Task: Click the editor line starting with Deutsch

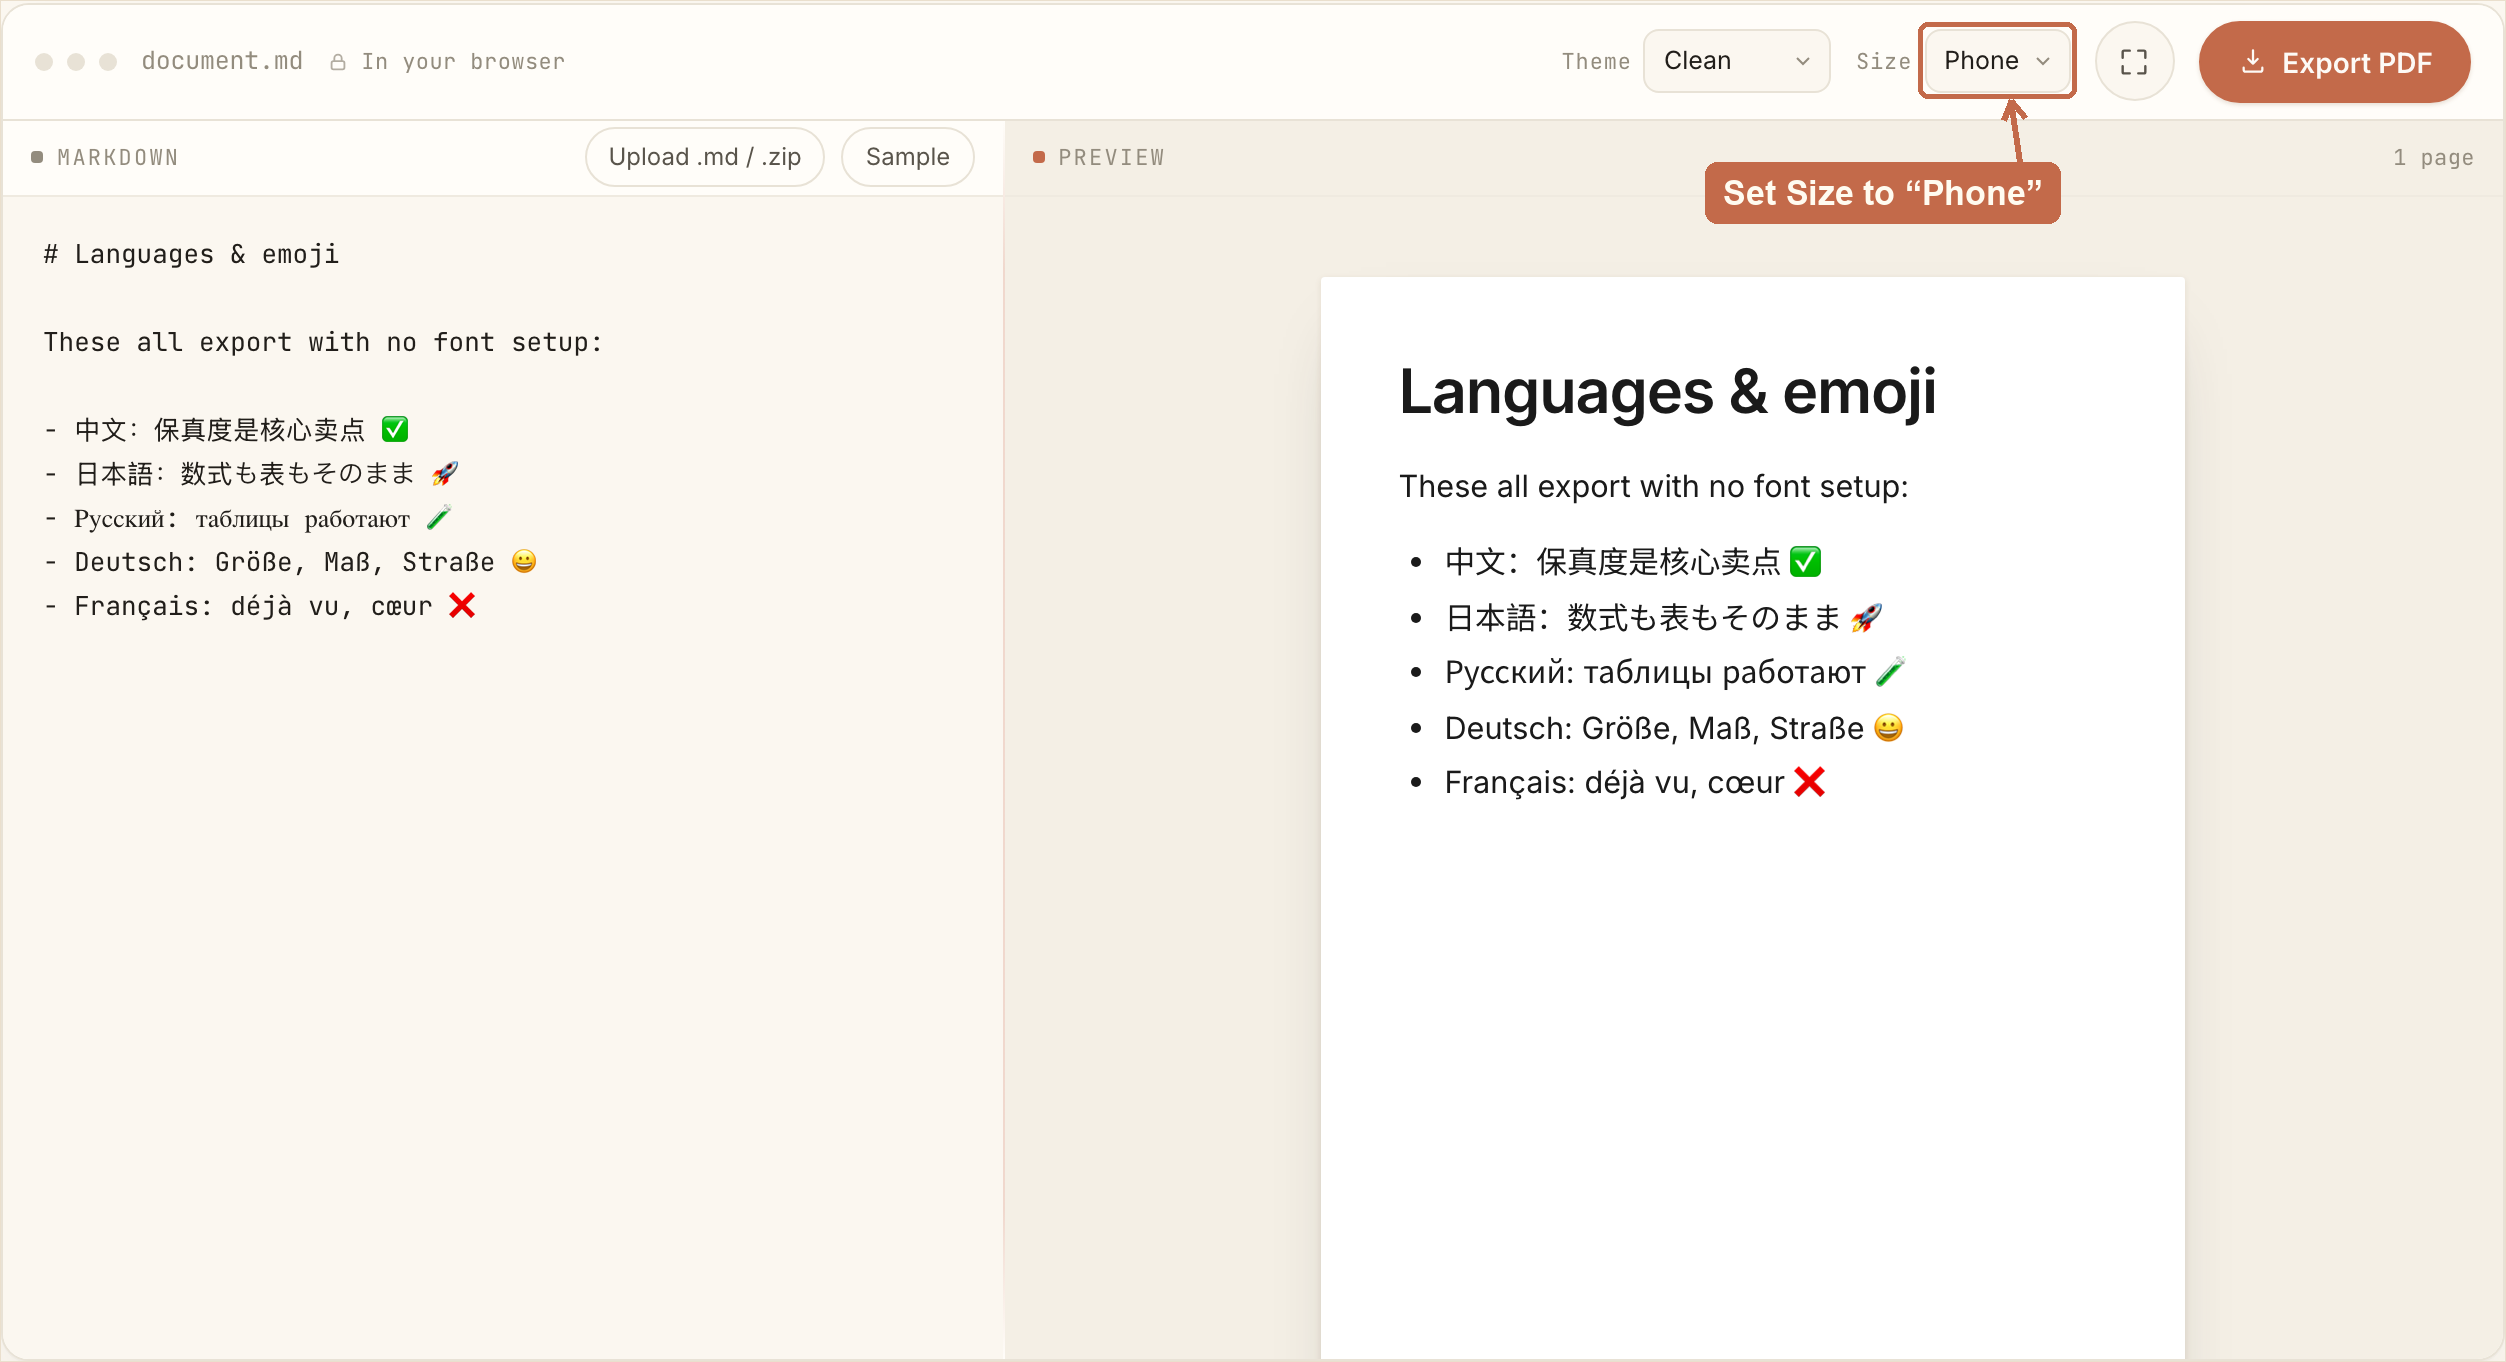Action: (x=290, y=562)
